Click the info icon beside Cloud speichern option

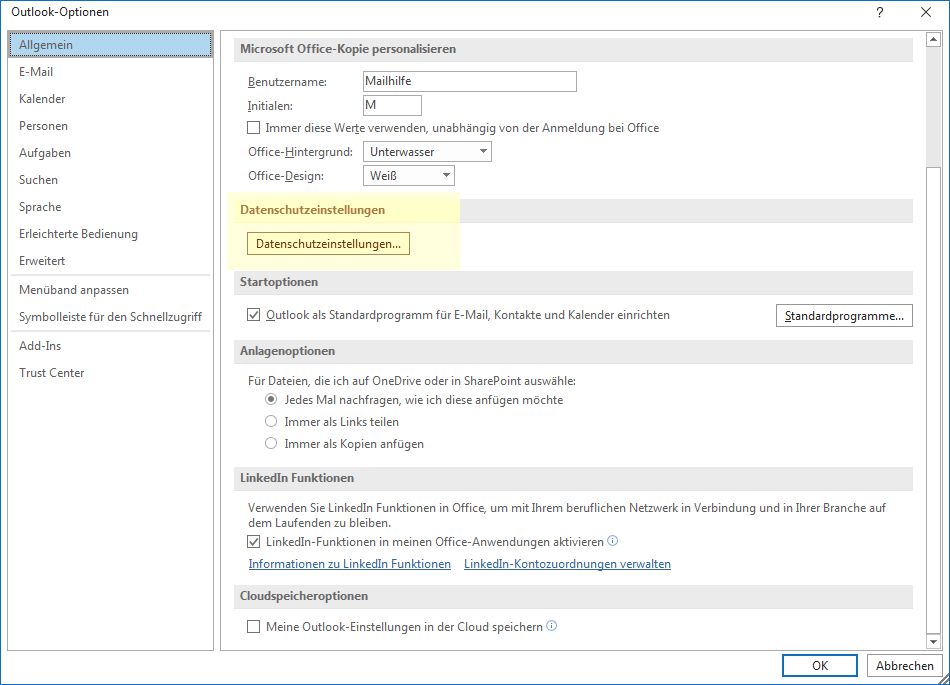point(551,626)
